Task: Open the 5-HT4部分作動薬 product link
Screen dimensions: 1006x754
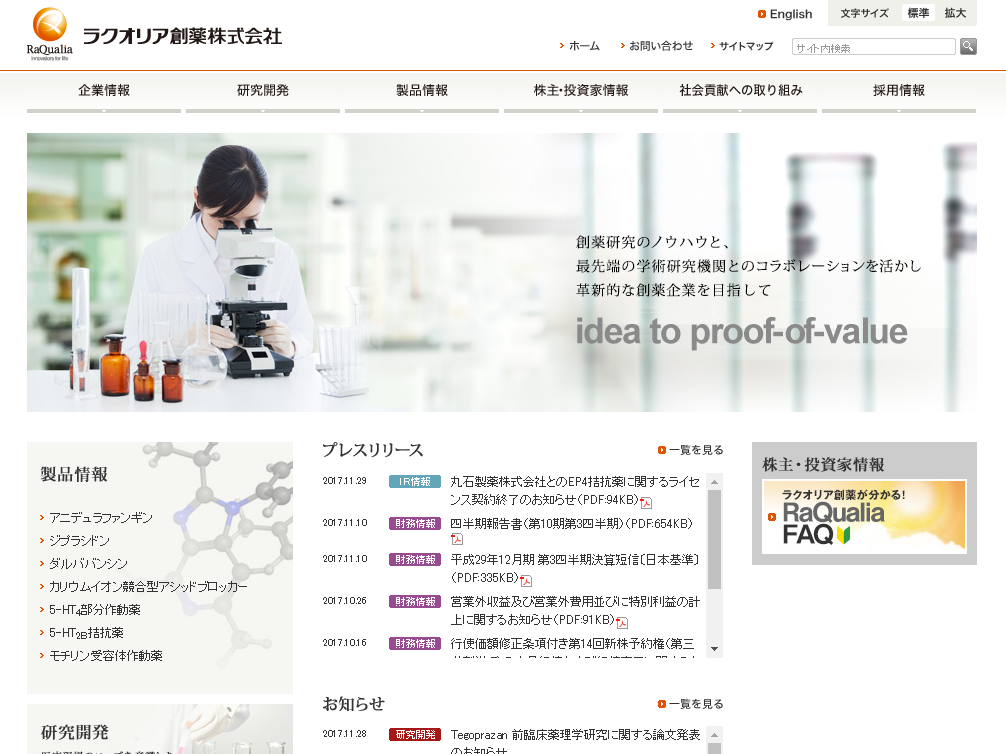Action: (x=95, y=610)
